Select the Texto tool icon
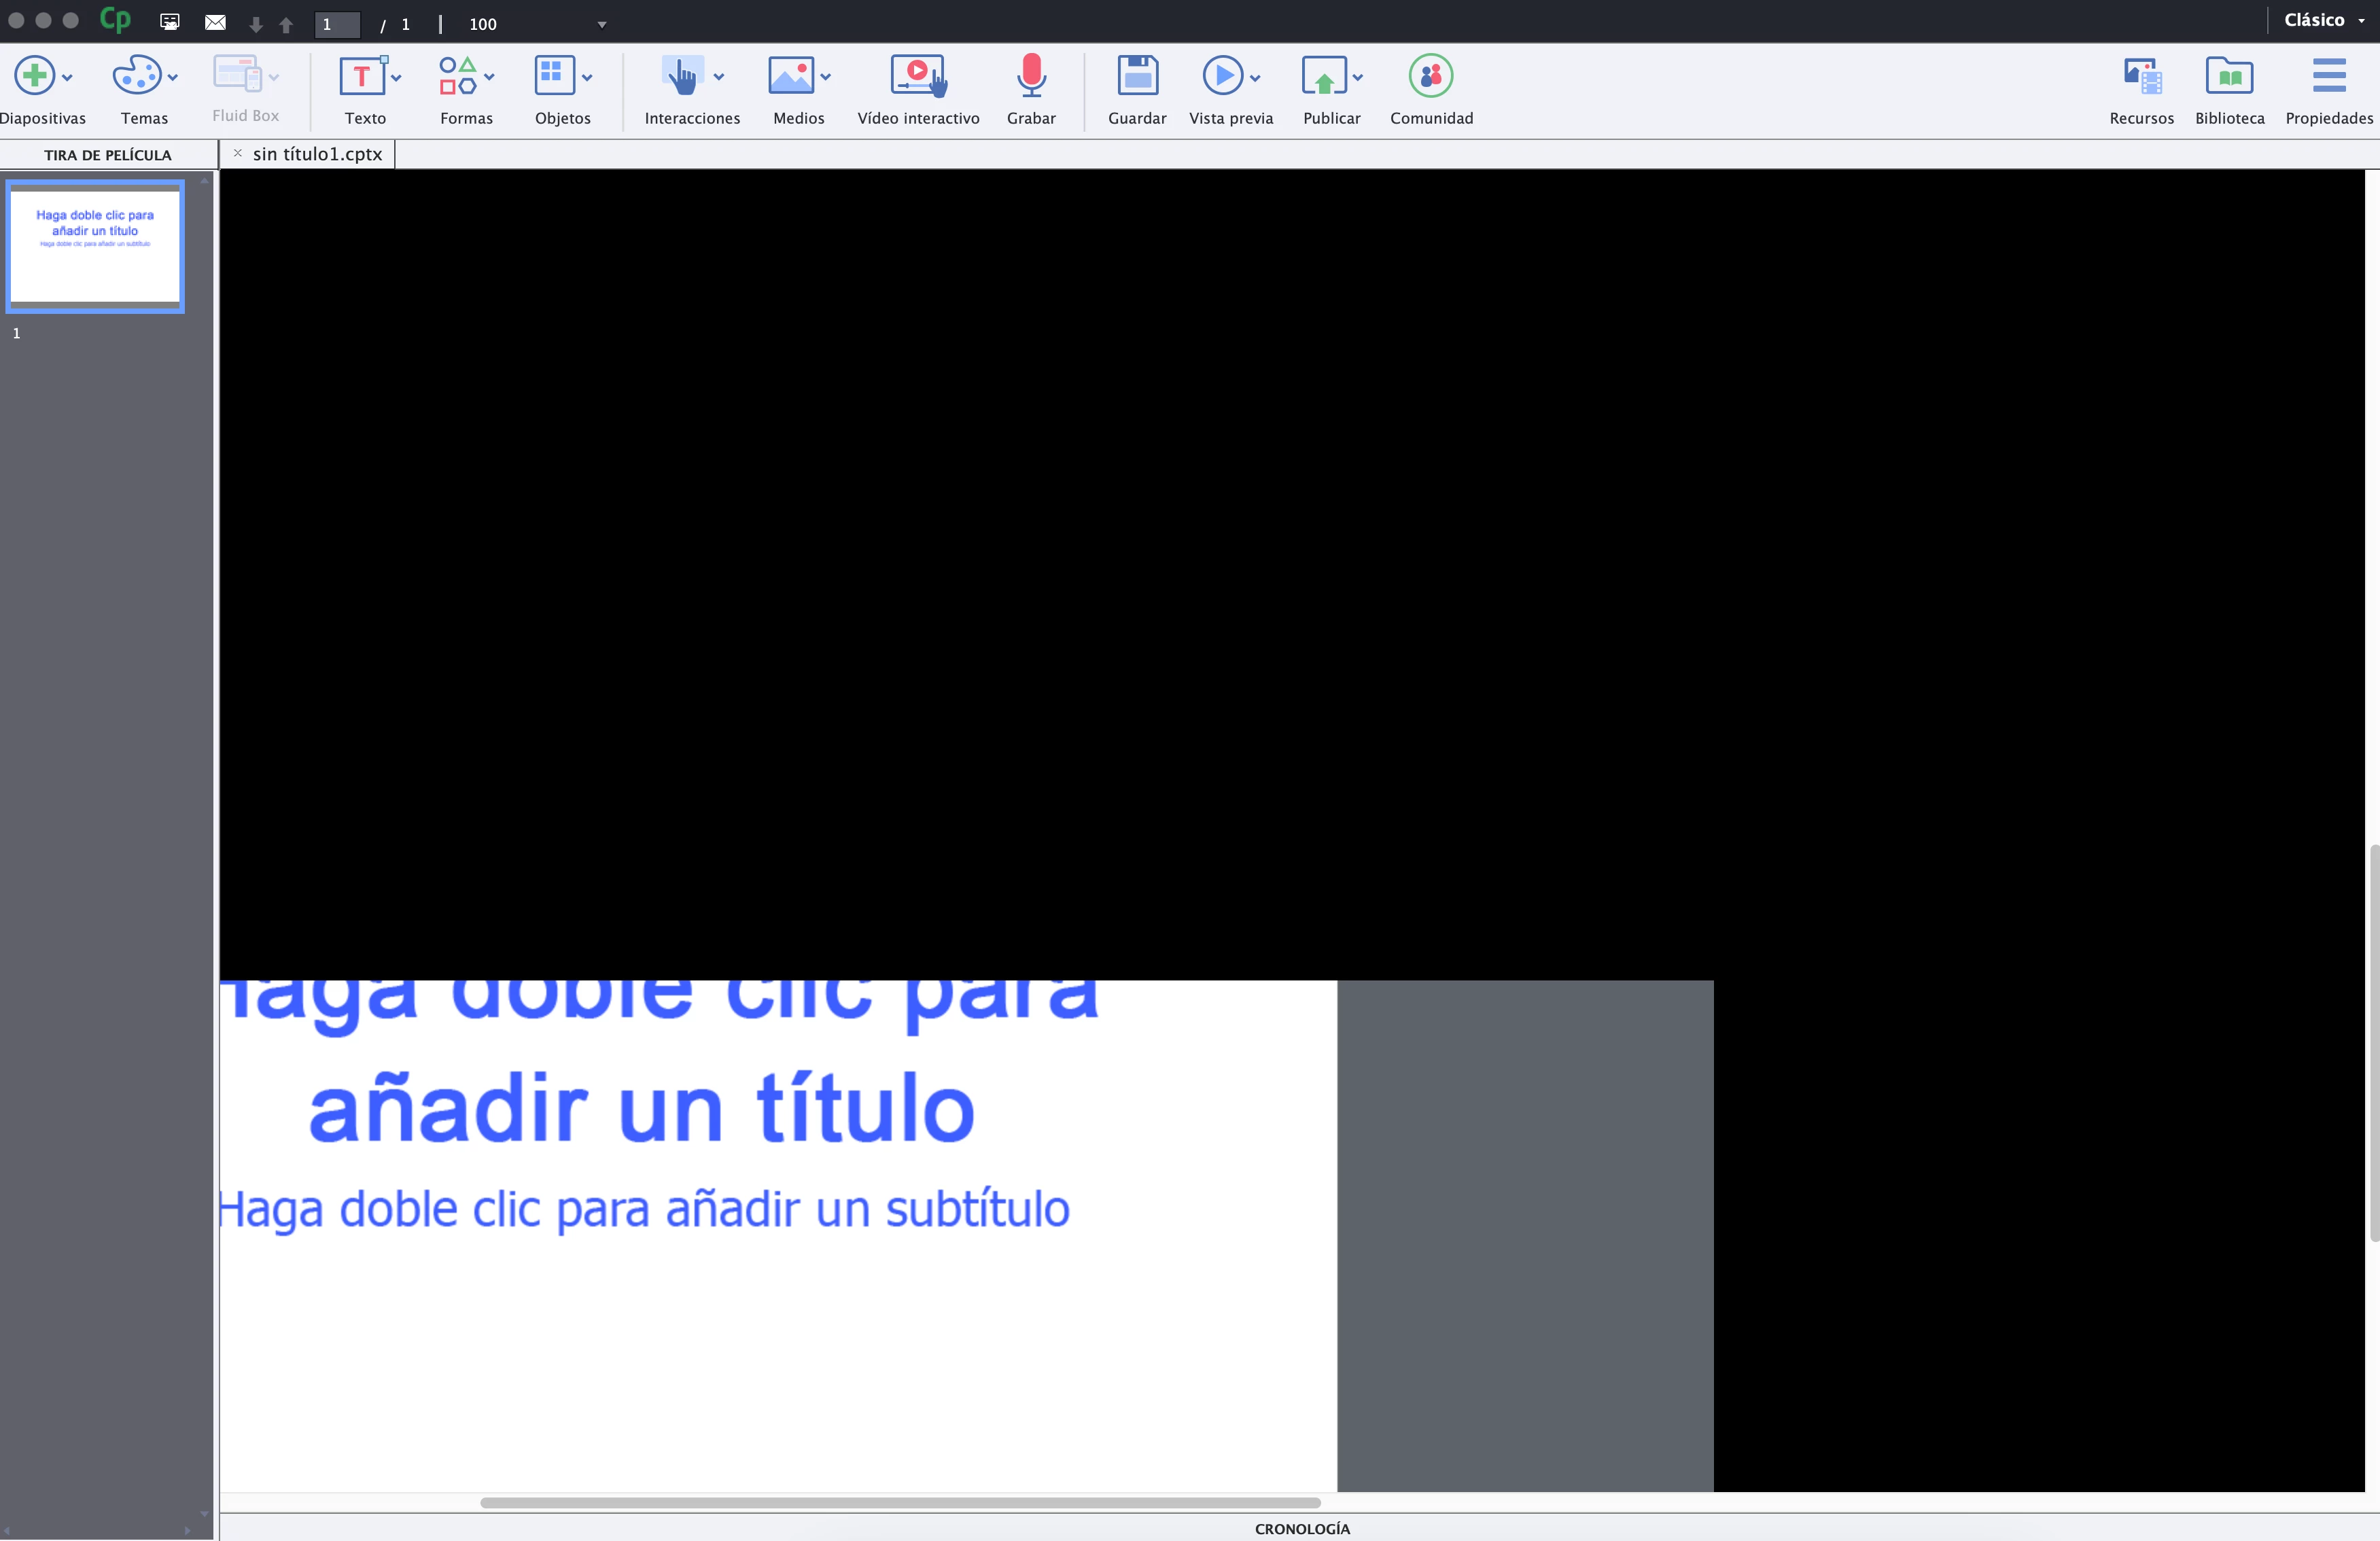This screenshot has height=1541, width=2380. (361, 76)
